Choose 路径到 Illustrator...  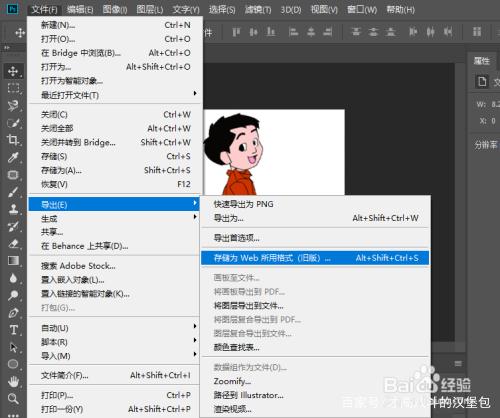pyautogui.click(x=315, y=395)
